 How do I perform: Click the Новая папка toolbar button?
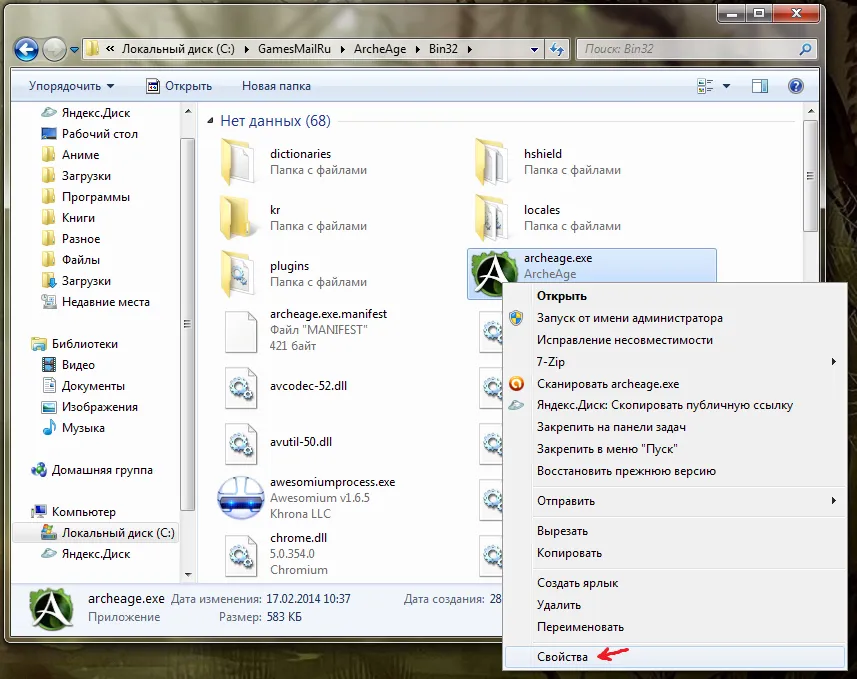276,87
